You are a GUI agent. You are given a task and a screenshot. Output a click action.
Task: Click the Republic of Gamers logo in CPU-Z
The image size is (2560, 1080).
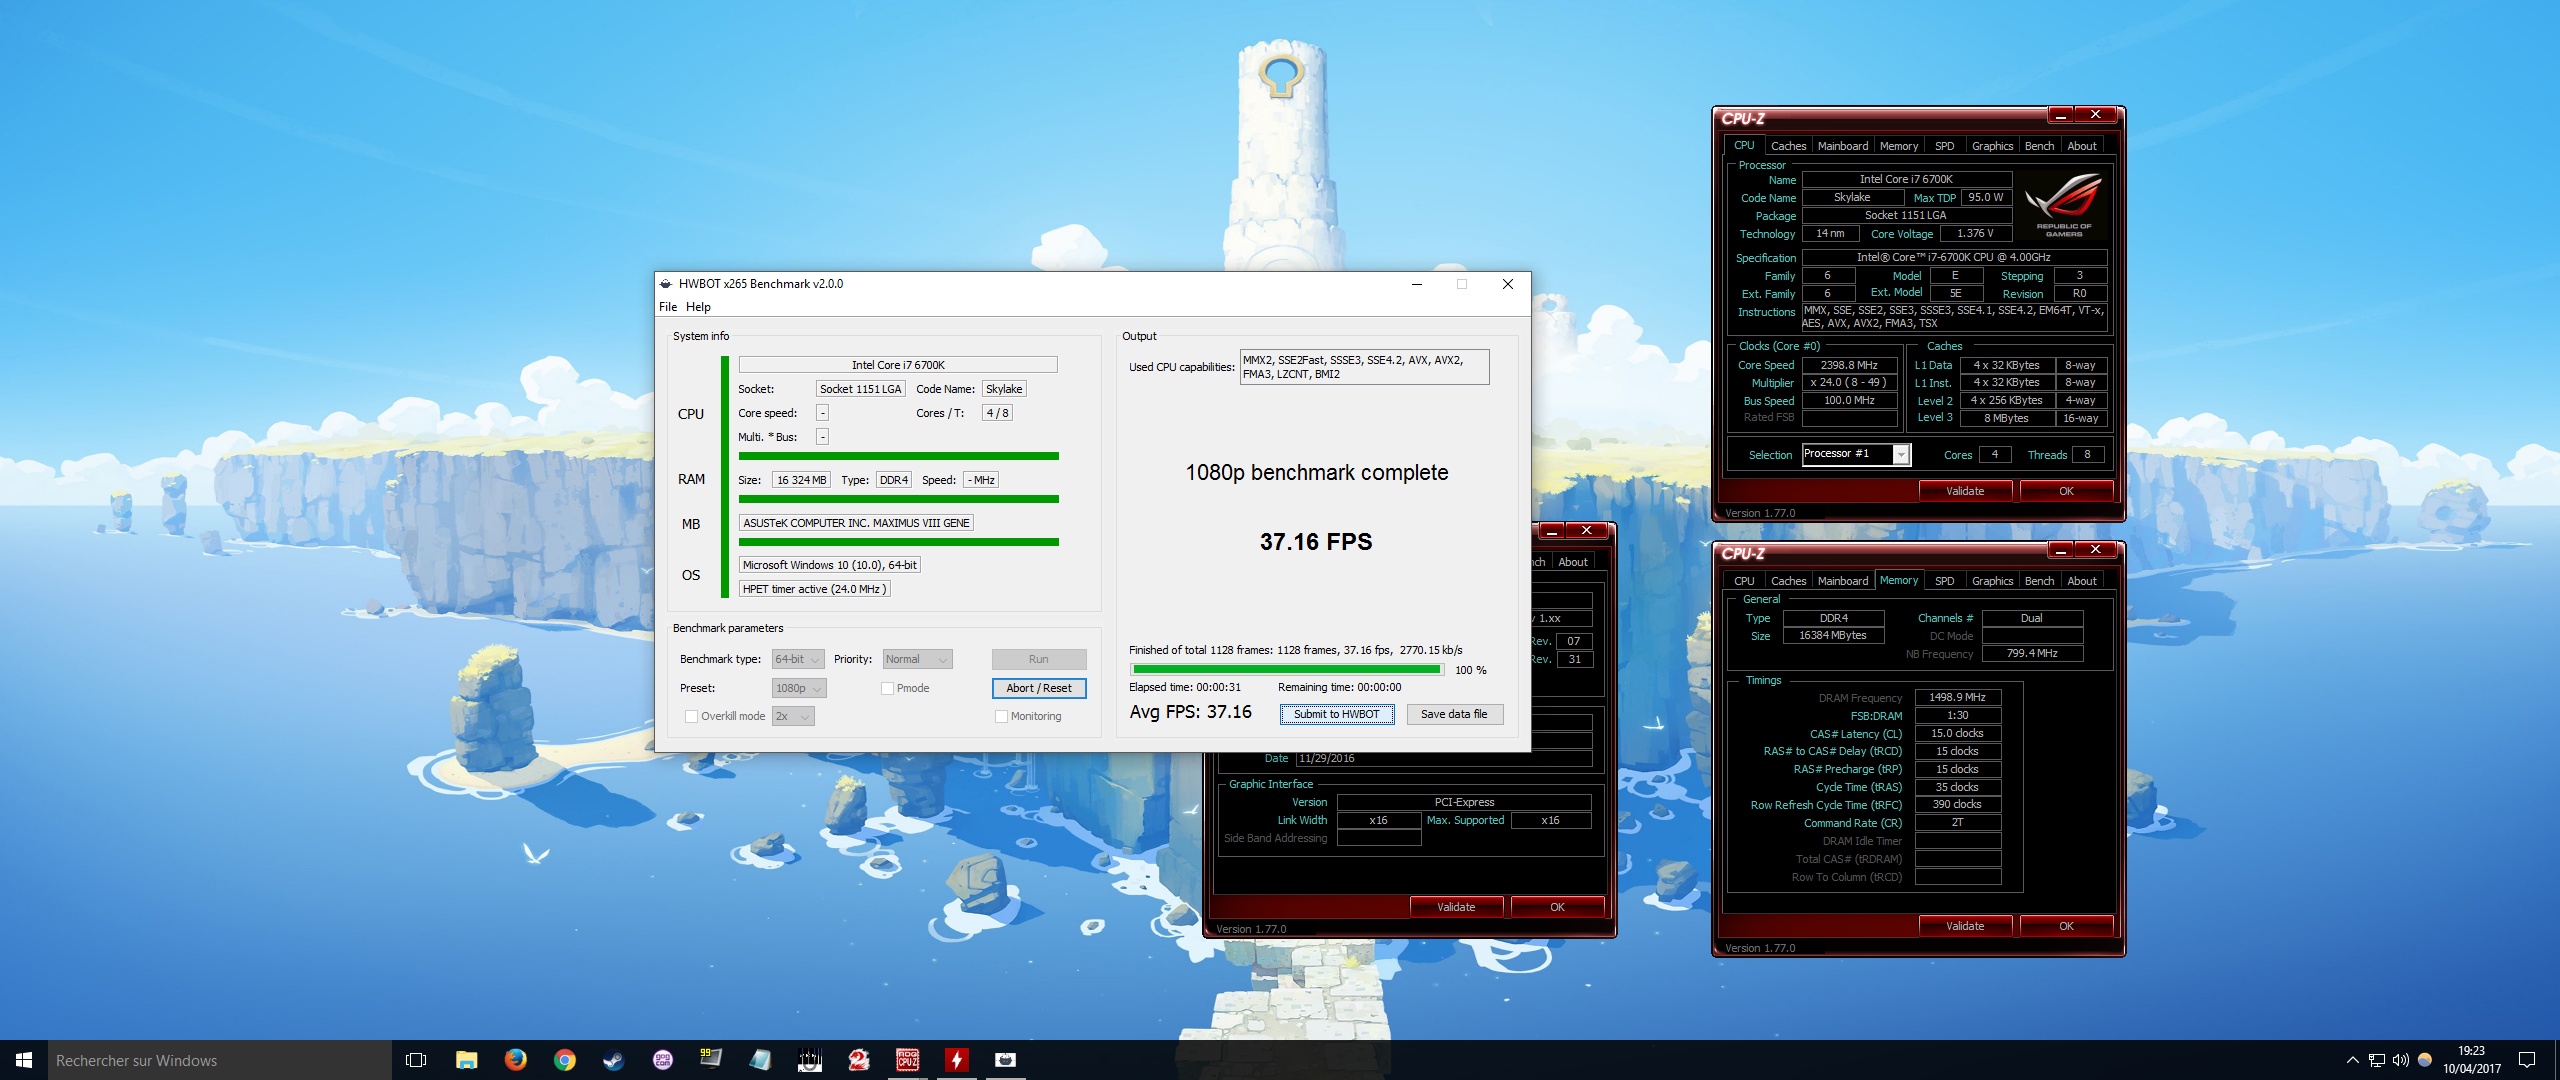tap(2064, 205)
